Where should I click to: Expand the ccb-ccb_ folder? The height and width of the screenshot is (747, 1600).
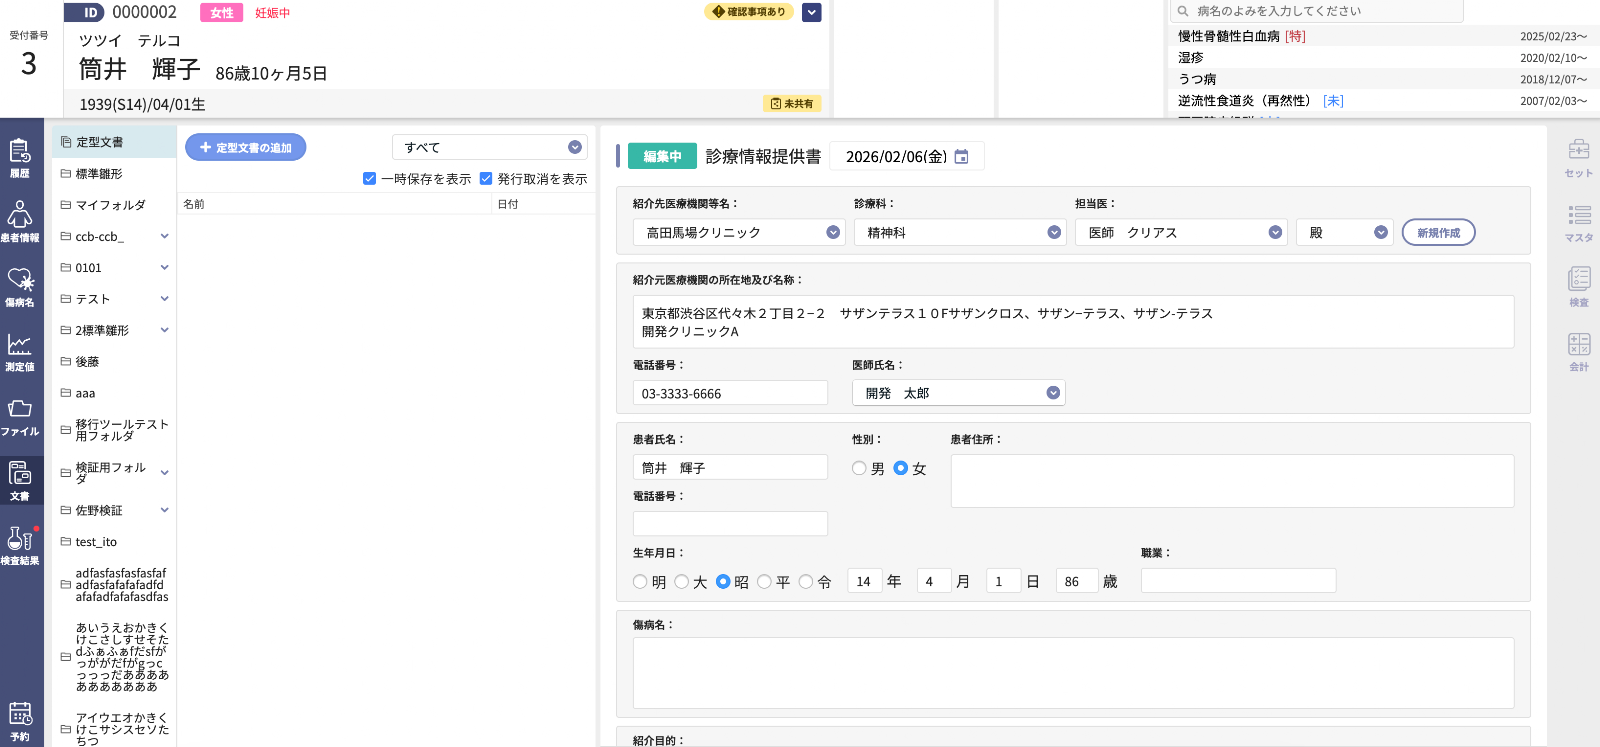165,237
